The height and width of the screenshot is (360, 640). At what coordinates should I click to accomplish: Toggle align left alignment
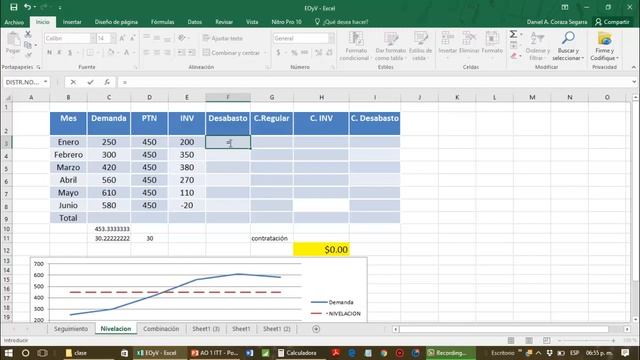tap(147, 53)
